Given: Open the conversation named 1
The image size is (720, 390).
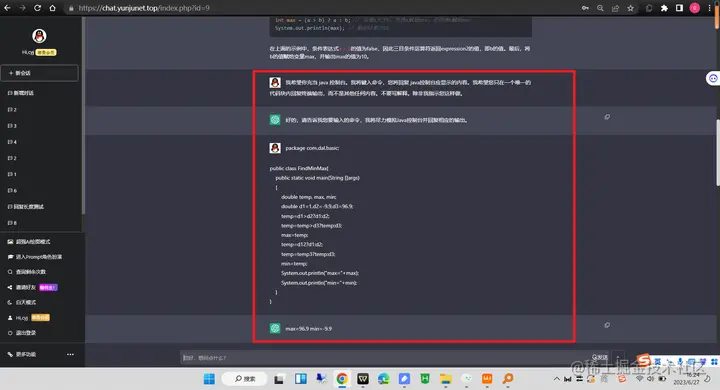Looking at the screenshot, I should [x=12, y=175].
